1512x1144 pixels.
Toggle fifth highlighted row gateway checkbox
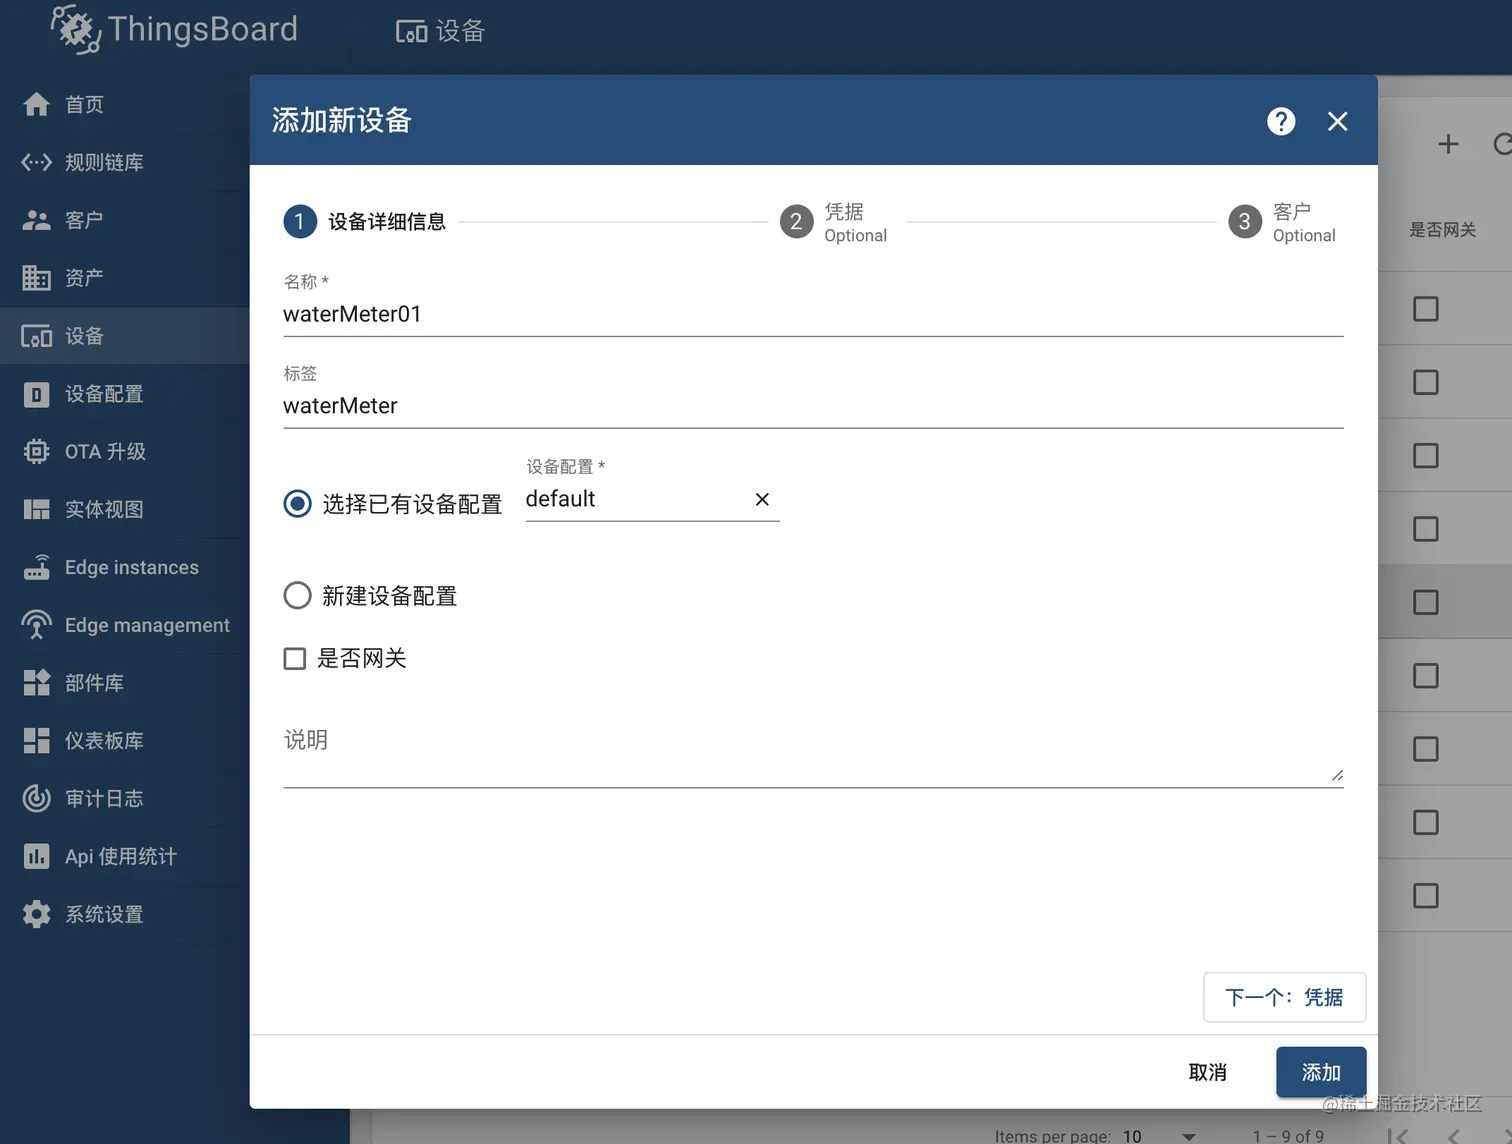[x=1426, y=602]
